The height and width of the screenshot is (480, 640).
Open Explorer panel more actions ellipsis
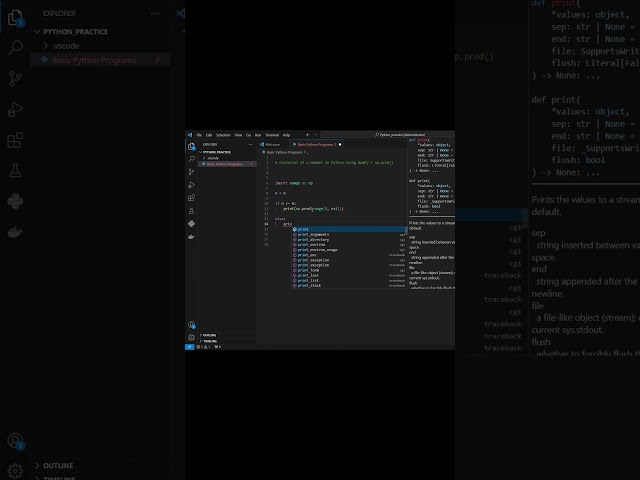coord(250,144)
